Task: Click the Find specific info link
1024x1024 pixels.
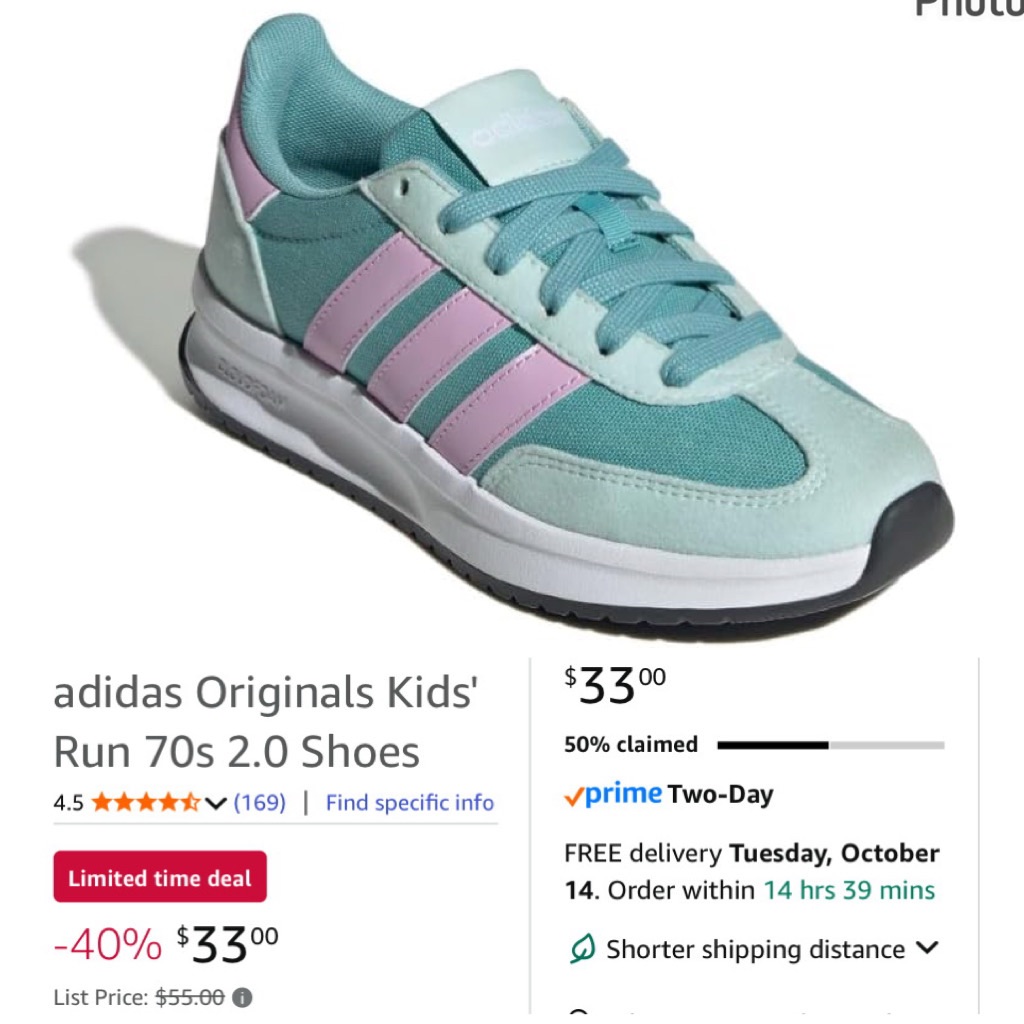Action: click(x=410, y=803)
